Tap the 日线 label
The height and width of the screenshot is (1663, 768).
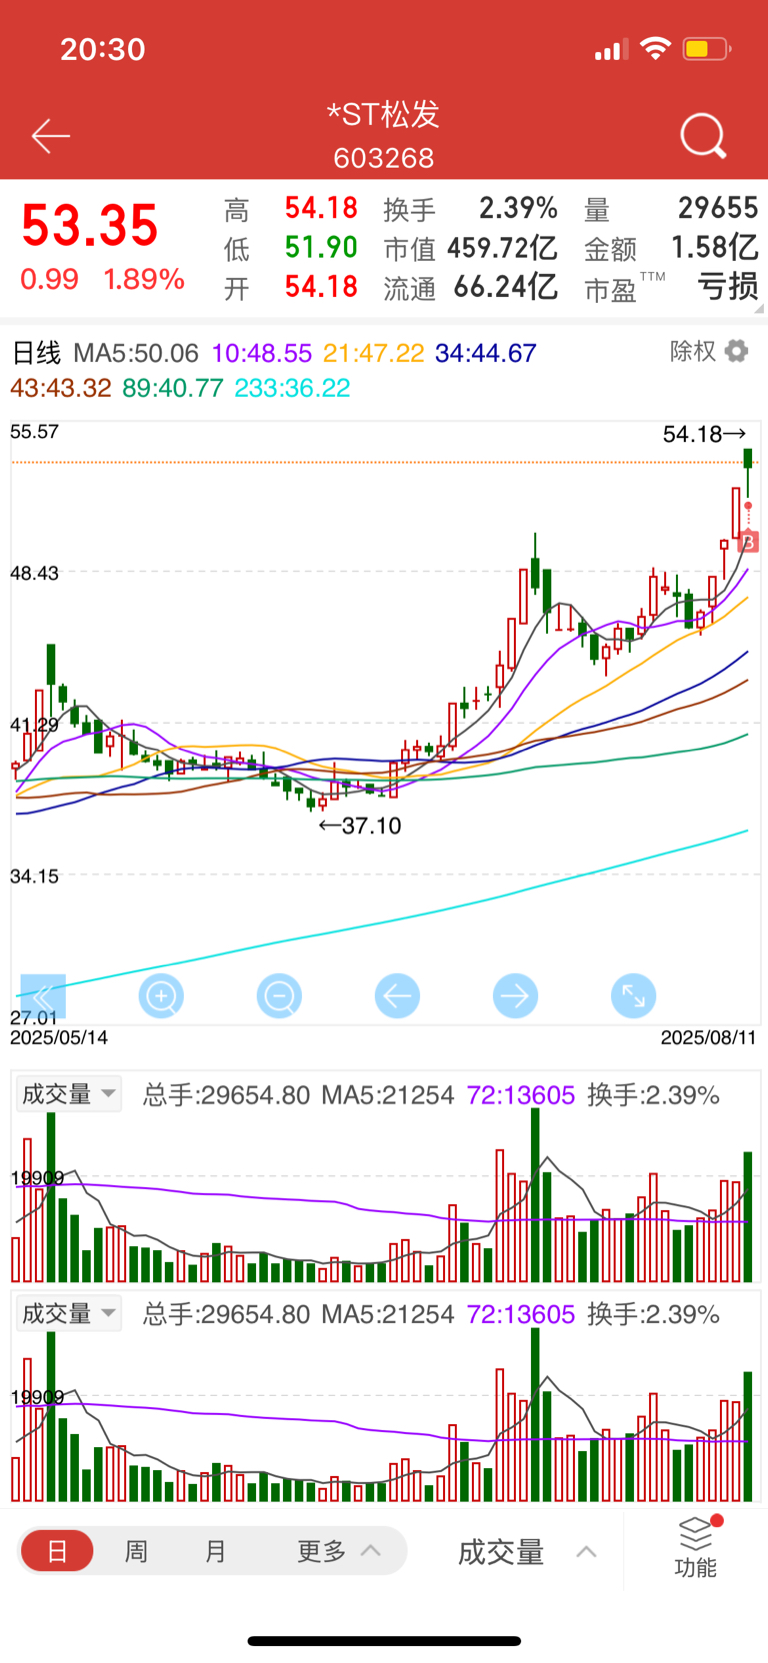tap(36, 353)
